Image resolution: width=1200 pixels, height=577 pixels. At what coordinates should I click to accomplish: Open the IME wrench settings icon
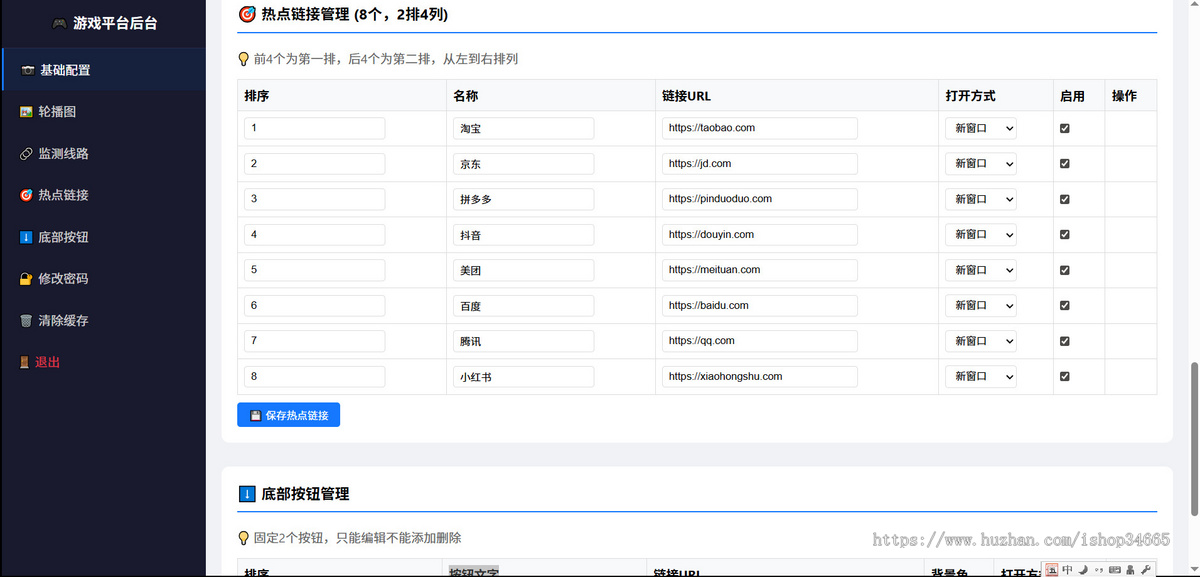[x=1146, y=569]
